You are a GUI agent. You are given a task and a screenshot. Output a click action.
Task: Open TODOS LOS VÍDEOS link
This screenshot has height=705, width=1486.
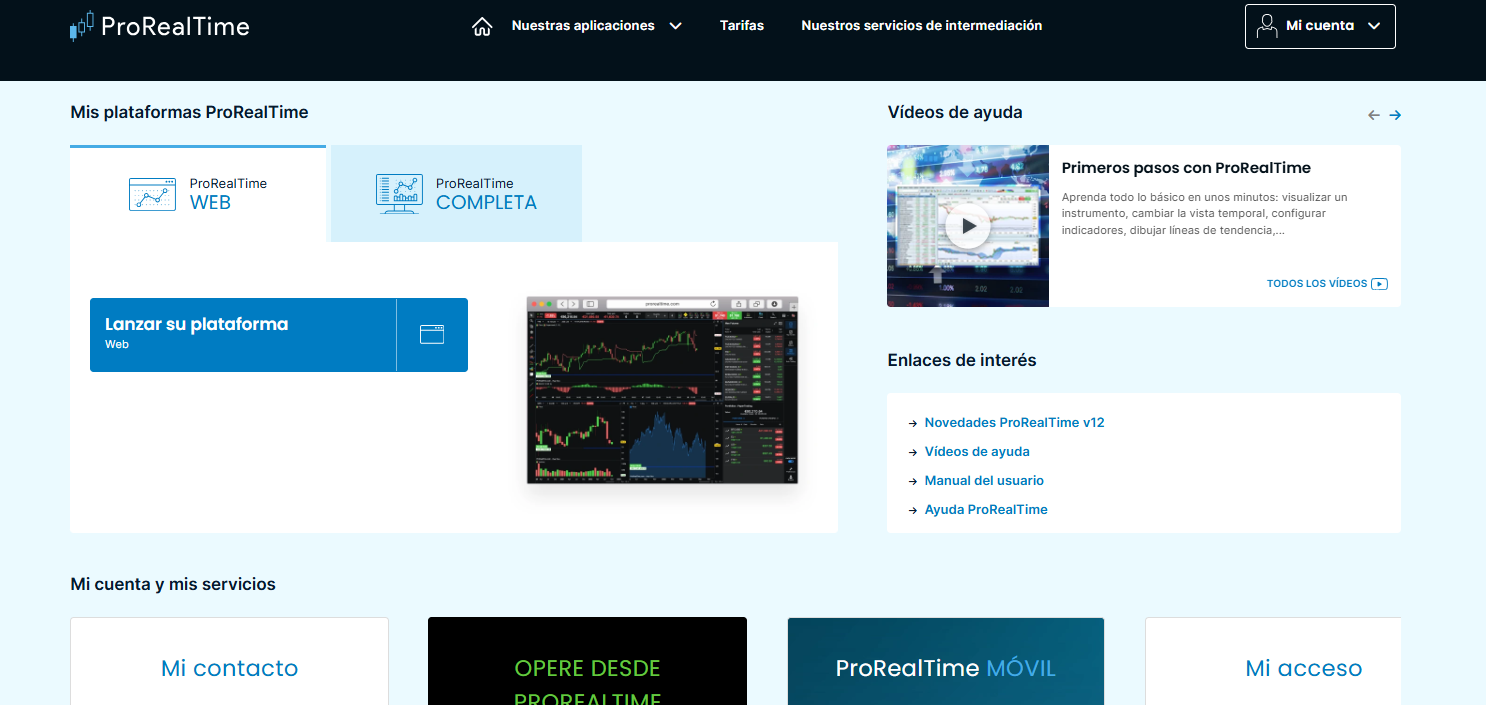[x=1317, y=284]
